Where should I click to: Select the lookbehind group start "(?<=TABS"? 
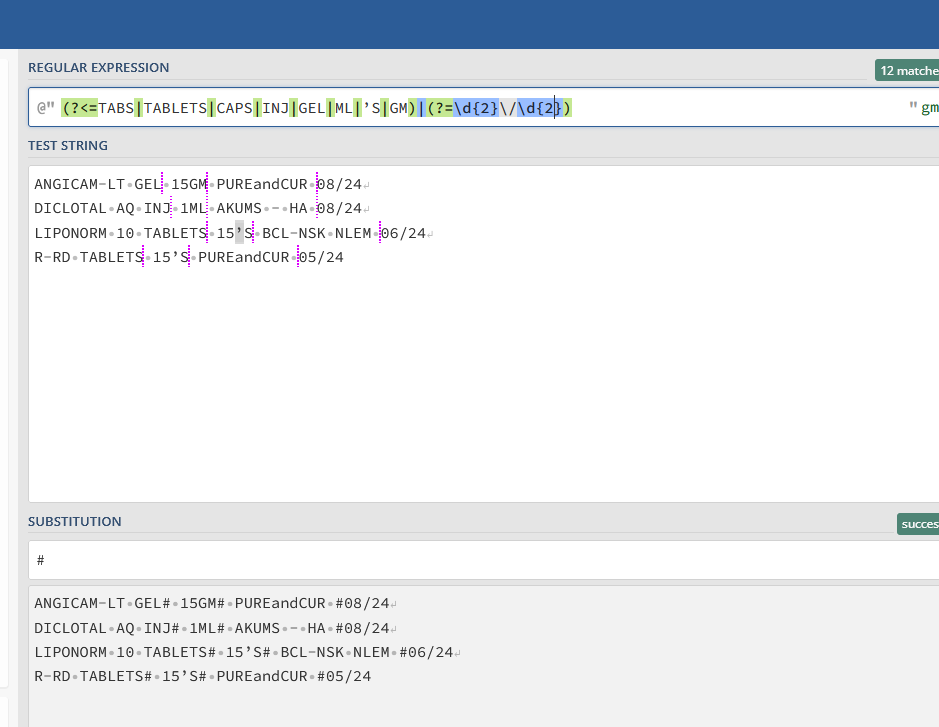pyautogui.click(x=96, y=107)
